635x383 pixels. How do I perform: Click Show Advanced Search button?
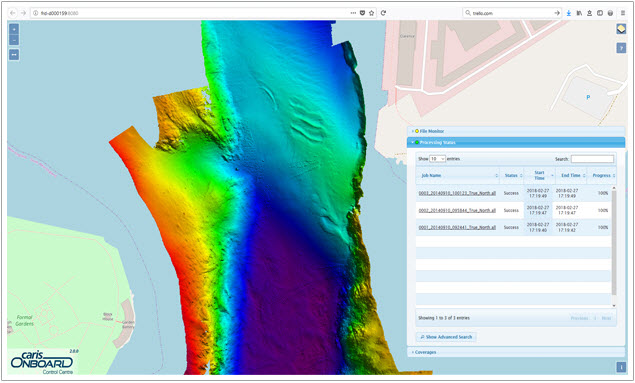446,337
